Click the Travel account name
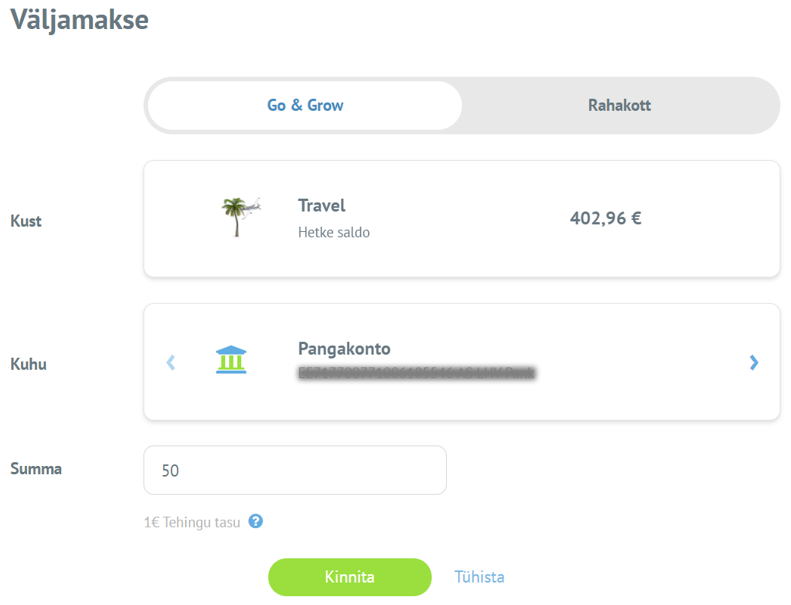This screenshot has width=791, height=605. 321,205
